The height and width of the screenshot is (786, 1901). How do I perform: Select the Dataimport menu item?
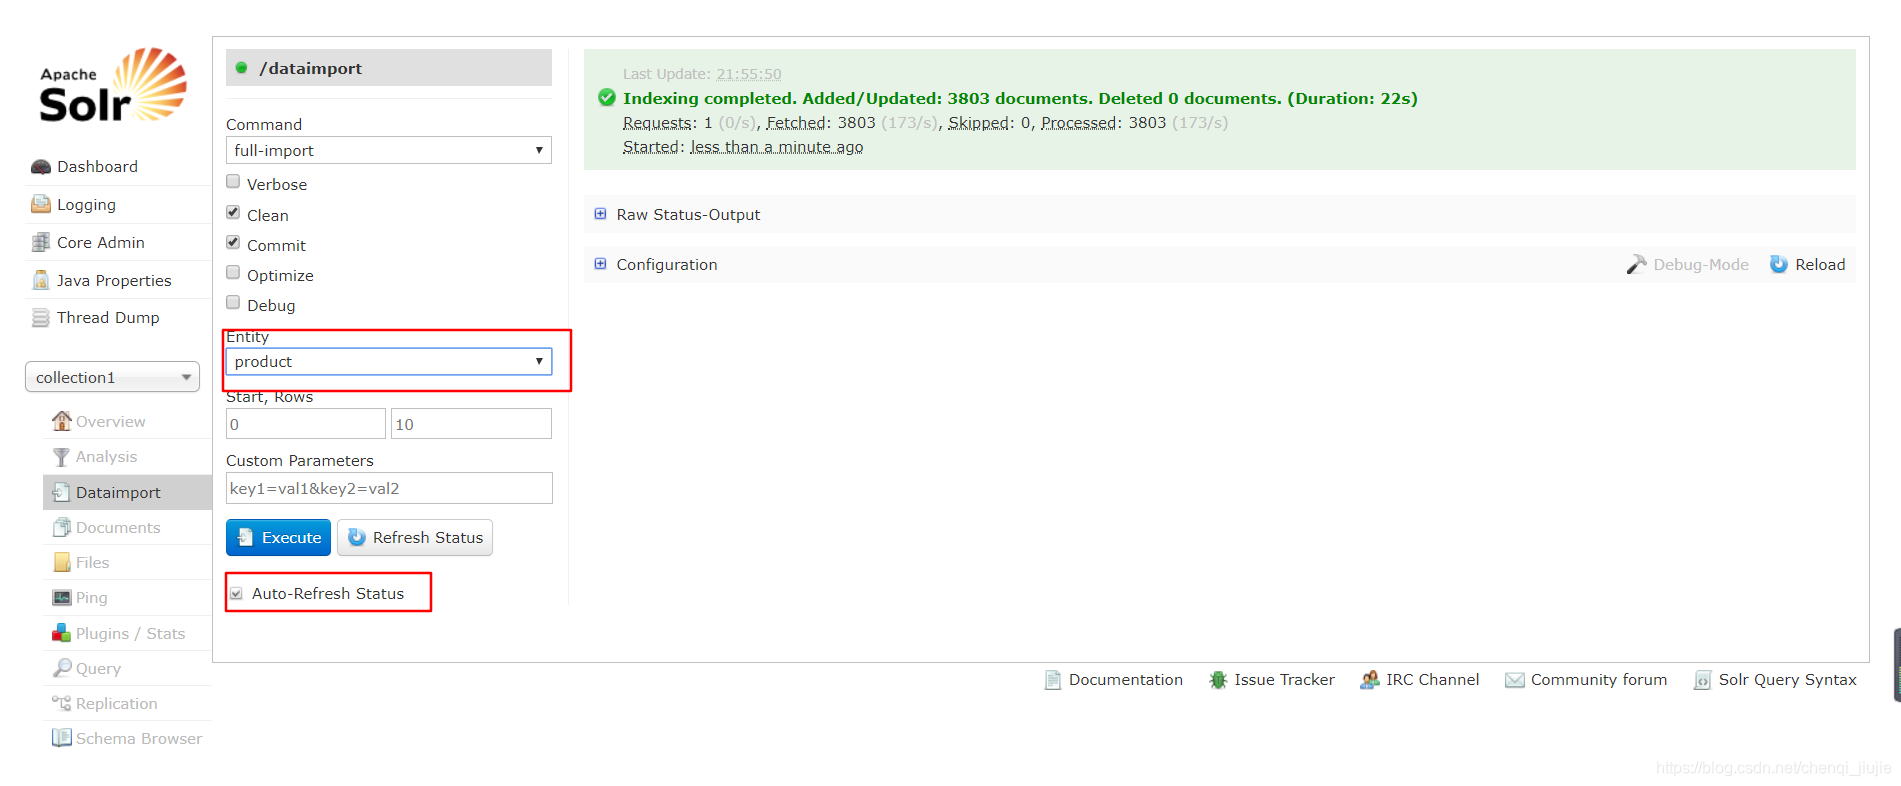[127, 492]
